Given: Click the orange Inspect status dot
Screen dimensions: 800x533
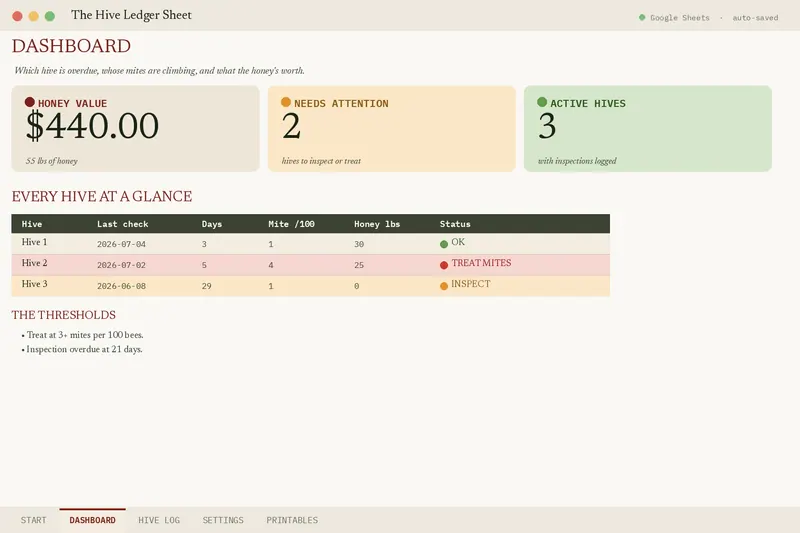Looking at the screenshot, I should [x=444, y=286].
